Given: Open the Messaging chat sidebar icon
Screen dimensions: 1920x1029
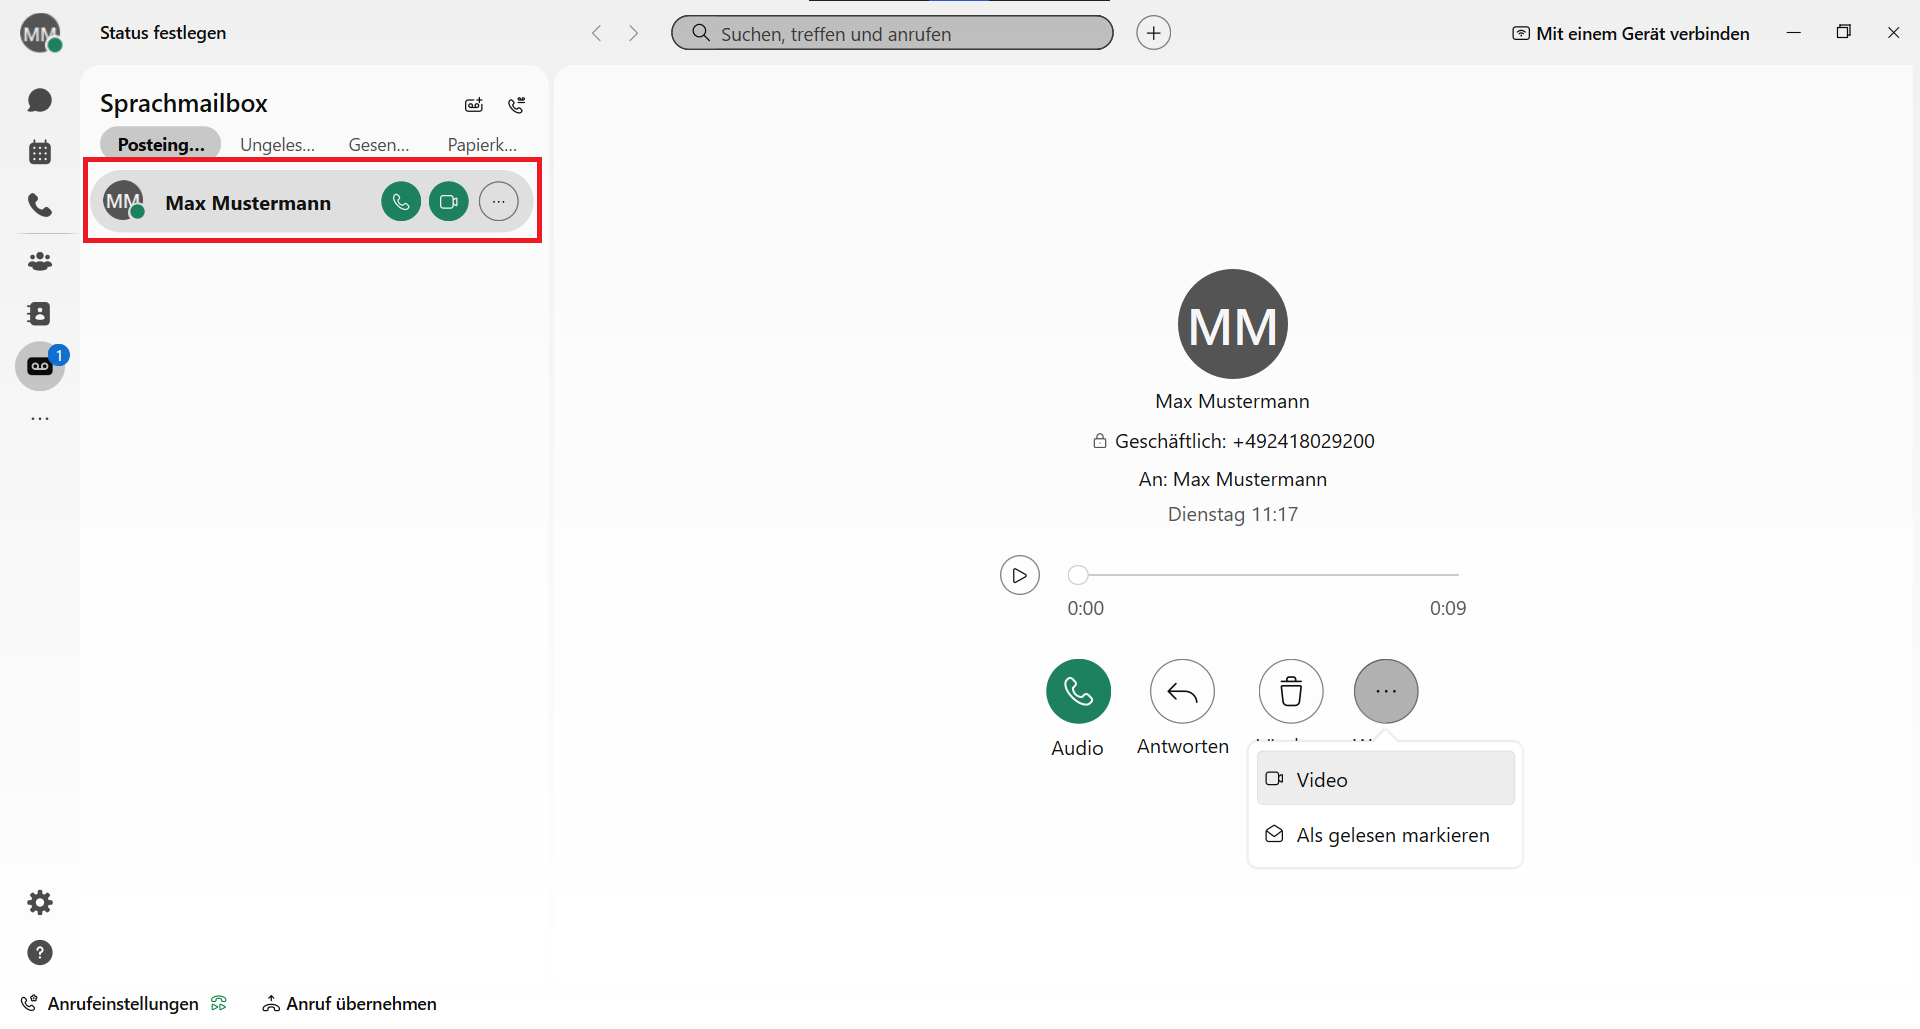Looking at the screenshot, I should click(x=40, y=100).
